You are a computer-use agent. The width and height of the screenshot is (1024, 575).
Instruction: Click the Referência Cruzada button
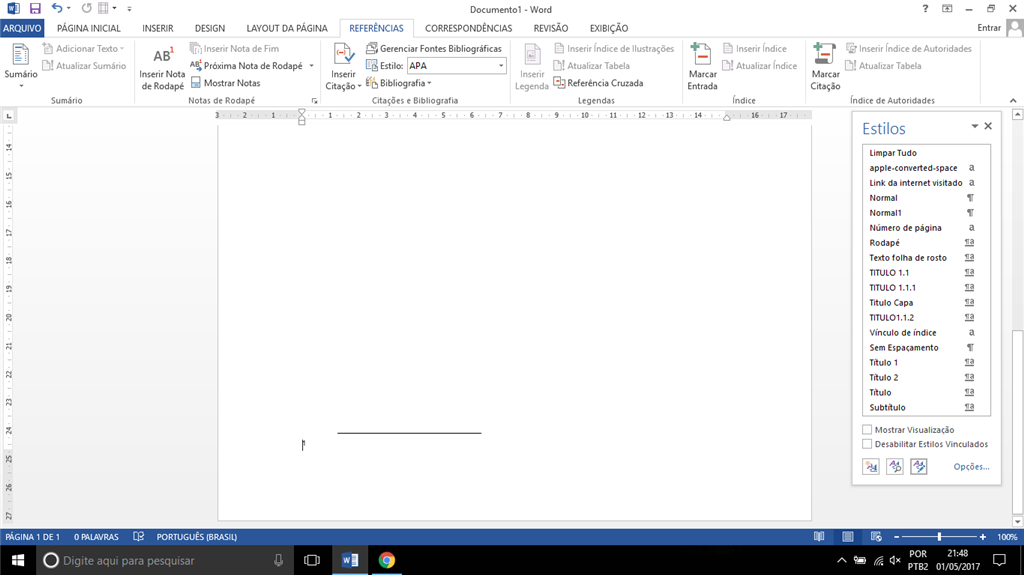tap(598, 83)
